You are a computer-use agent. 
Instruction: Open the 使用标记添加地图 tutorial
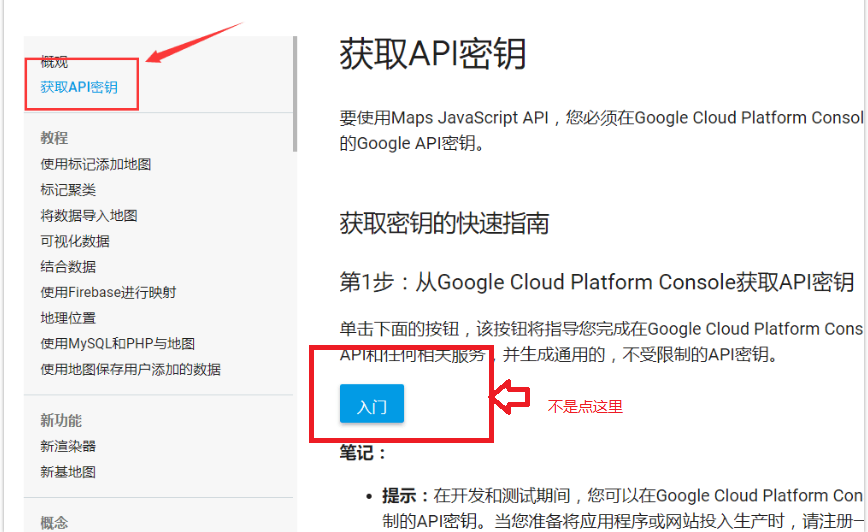(x=96, y=164)
